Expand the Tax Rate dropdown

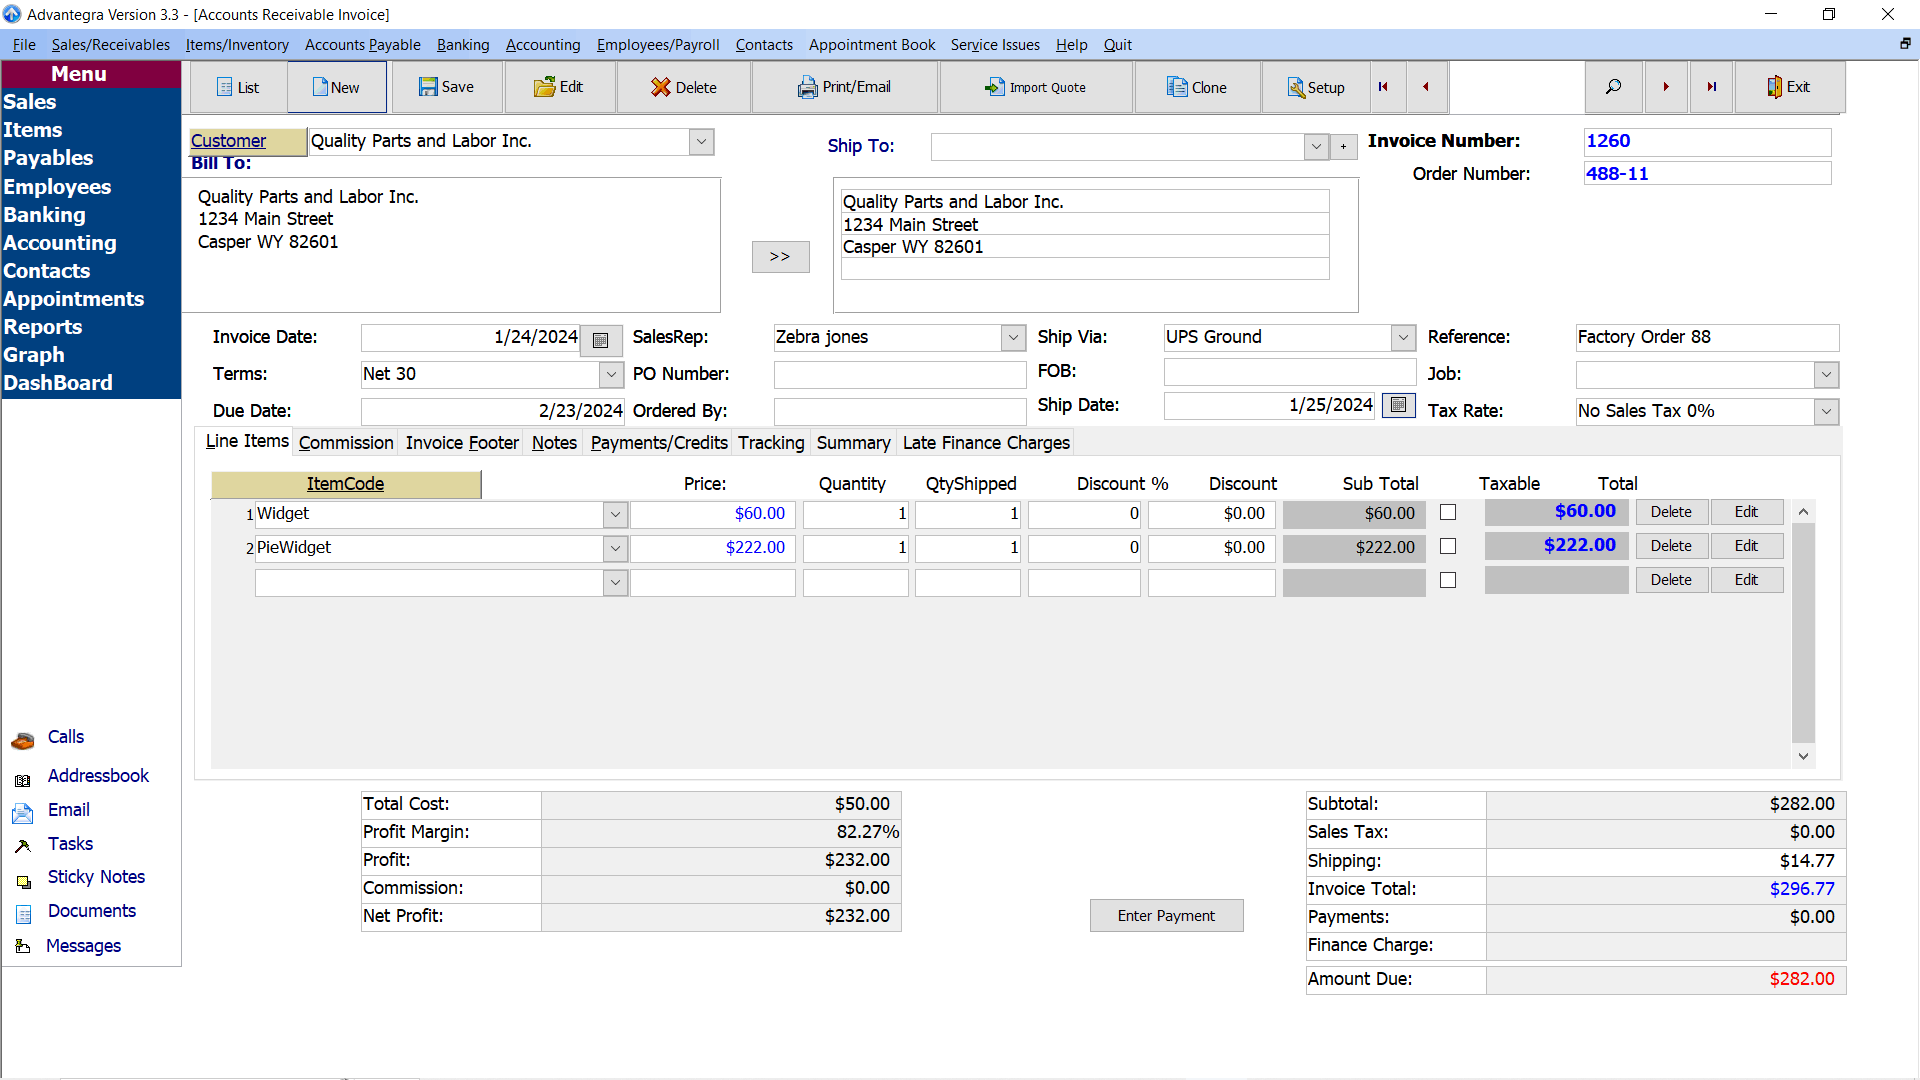tap(1826, 412)
